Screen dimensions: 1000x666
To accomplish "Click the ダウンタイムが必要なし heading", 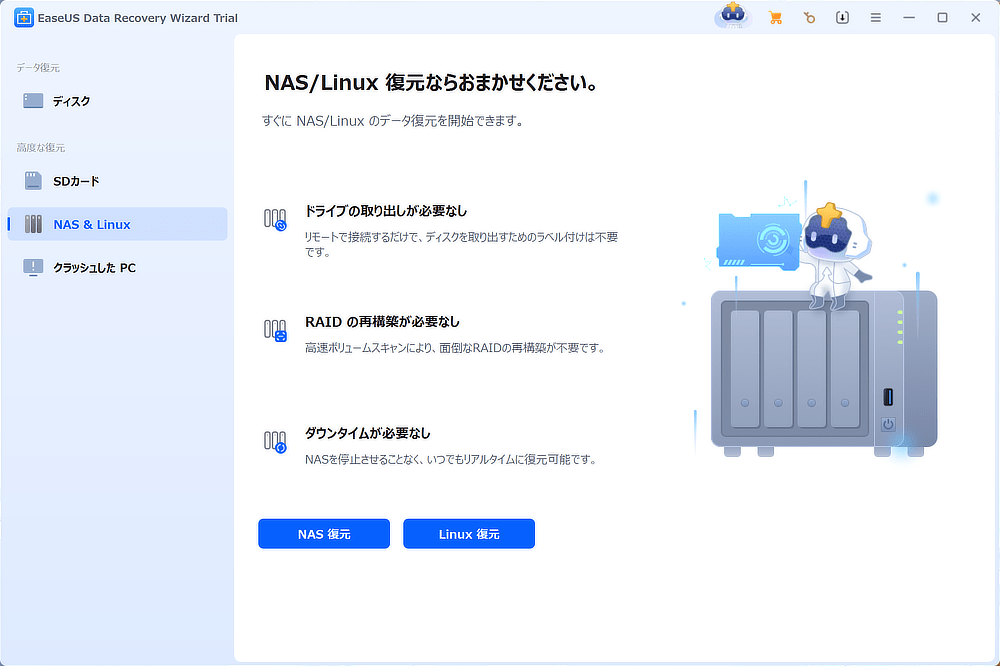I will (x=367, y=433).
